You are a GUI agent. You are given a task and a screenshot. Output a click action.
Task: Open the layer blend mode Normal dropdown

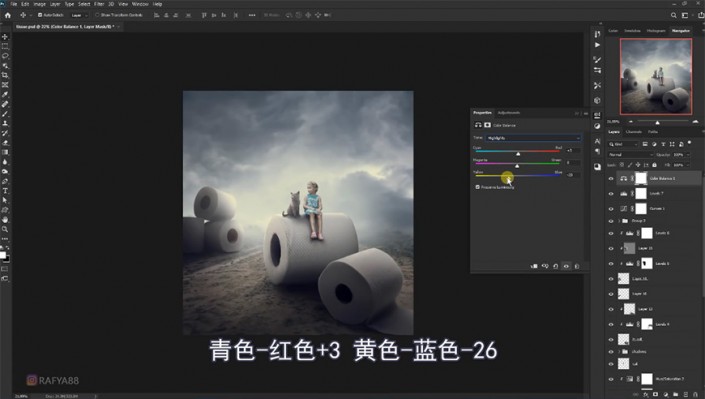click(630, 155)
